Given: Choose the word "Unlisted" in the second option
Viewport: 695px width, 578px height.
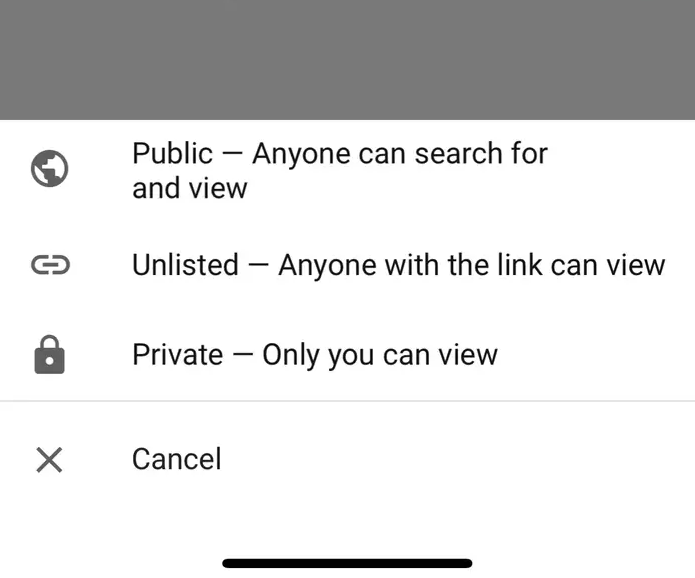Looking at the screenshot, I should coord(185,265).
